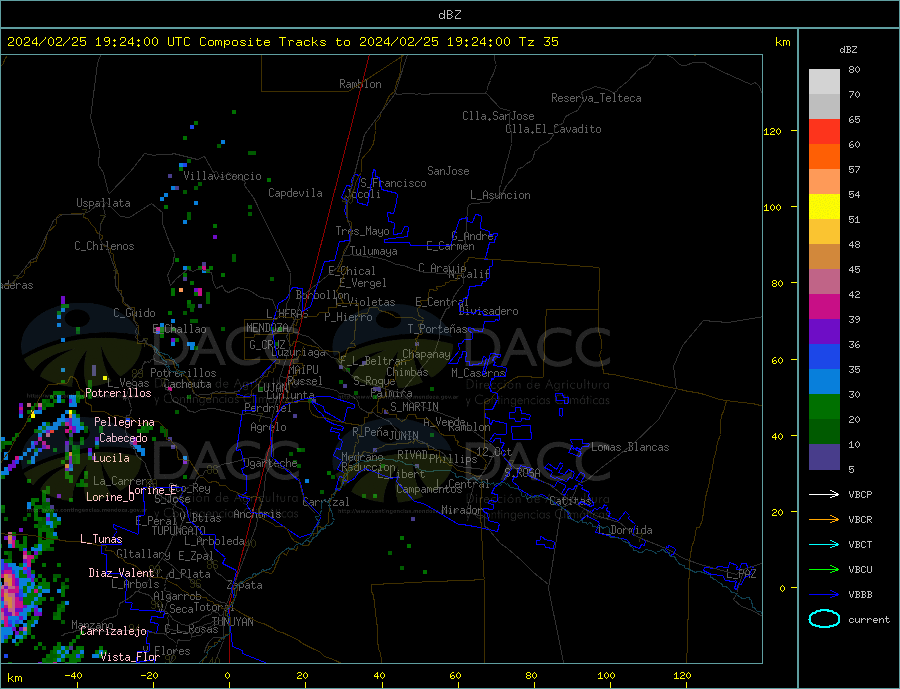Click the cyan 'current' ellipse legend icon
The image size is (900, 689).
(824, 619)
